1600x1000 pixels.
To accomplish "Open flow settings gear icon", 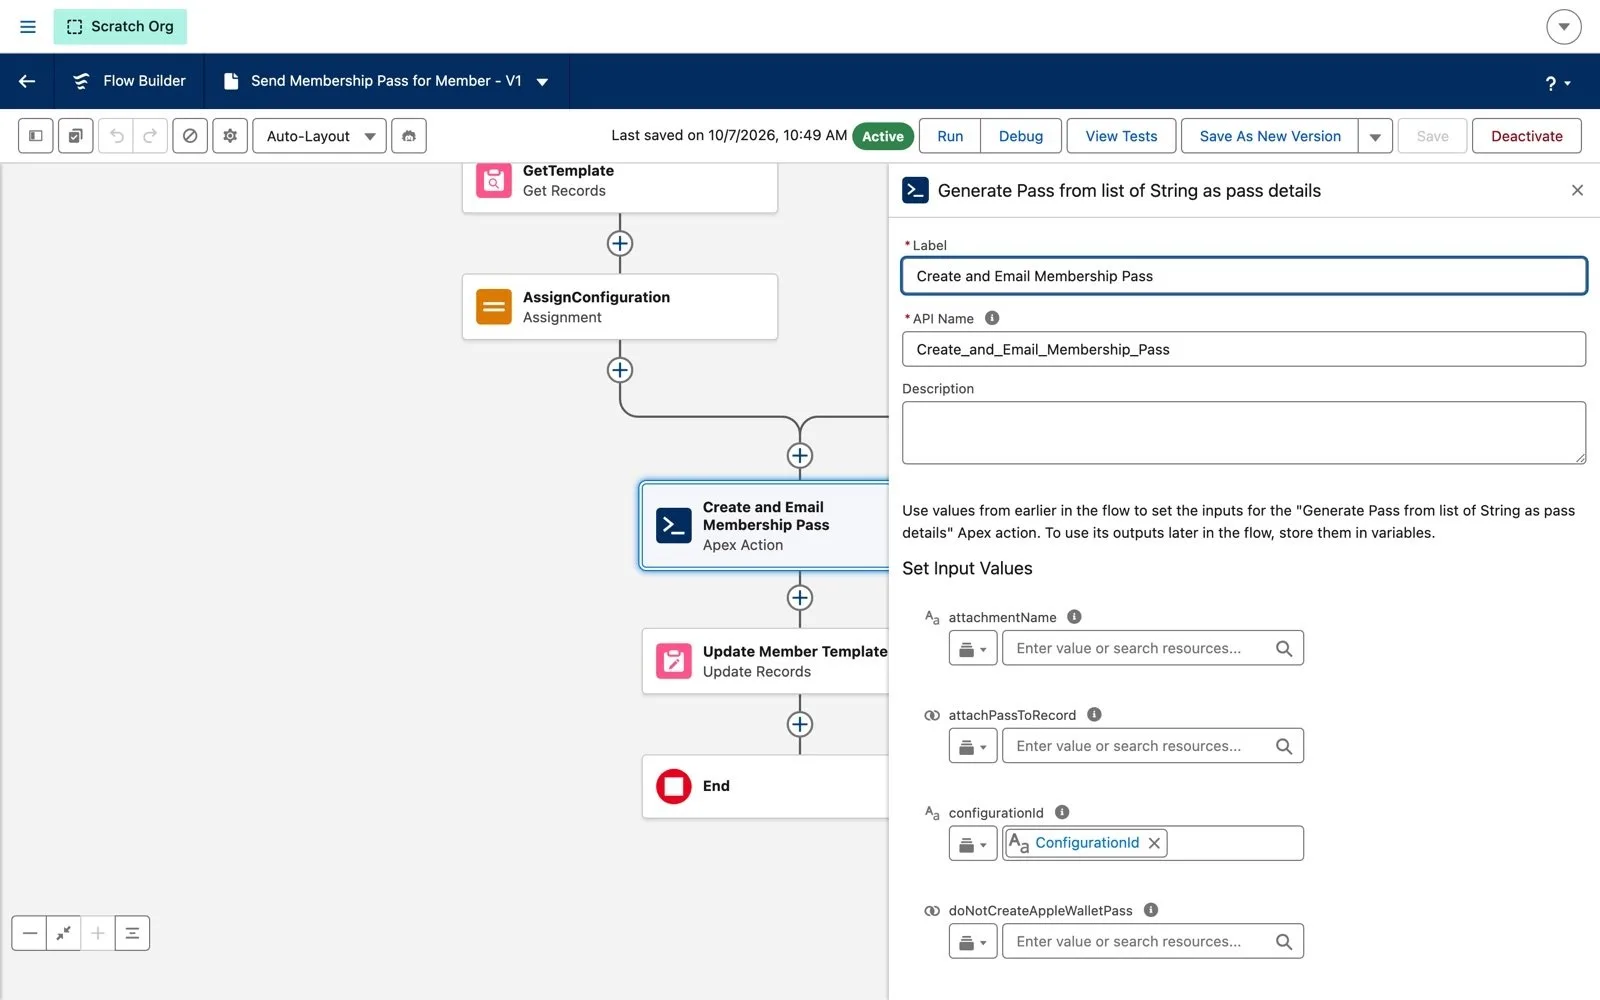I will [230, 136].
